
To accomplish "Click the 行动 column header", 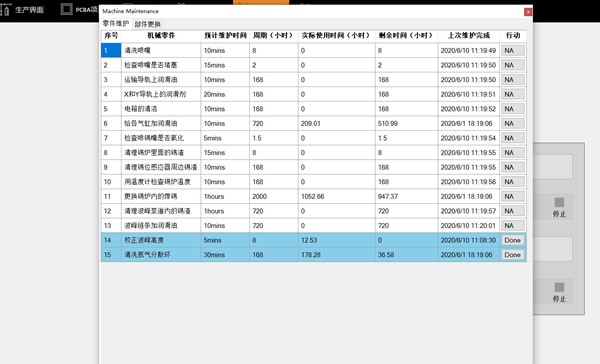I will pyautogui.click(x=513, y=36).
